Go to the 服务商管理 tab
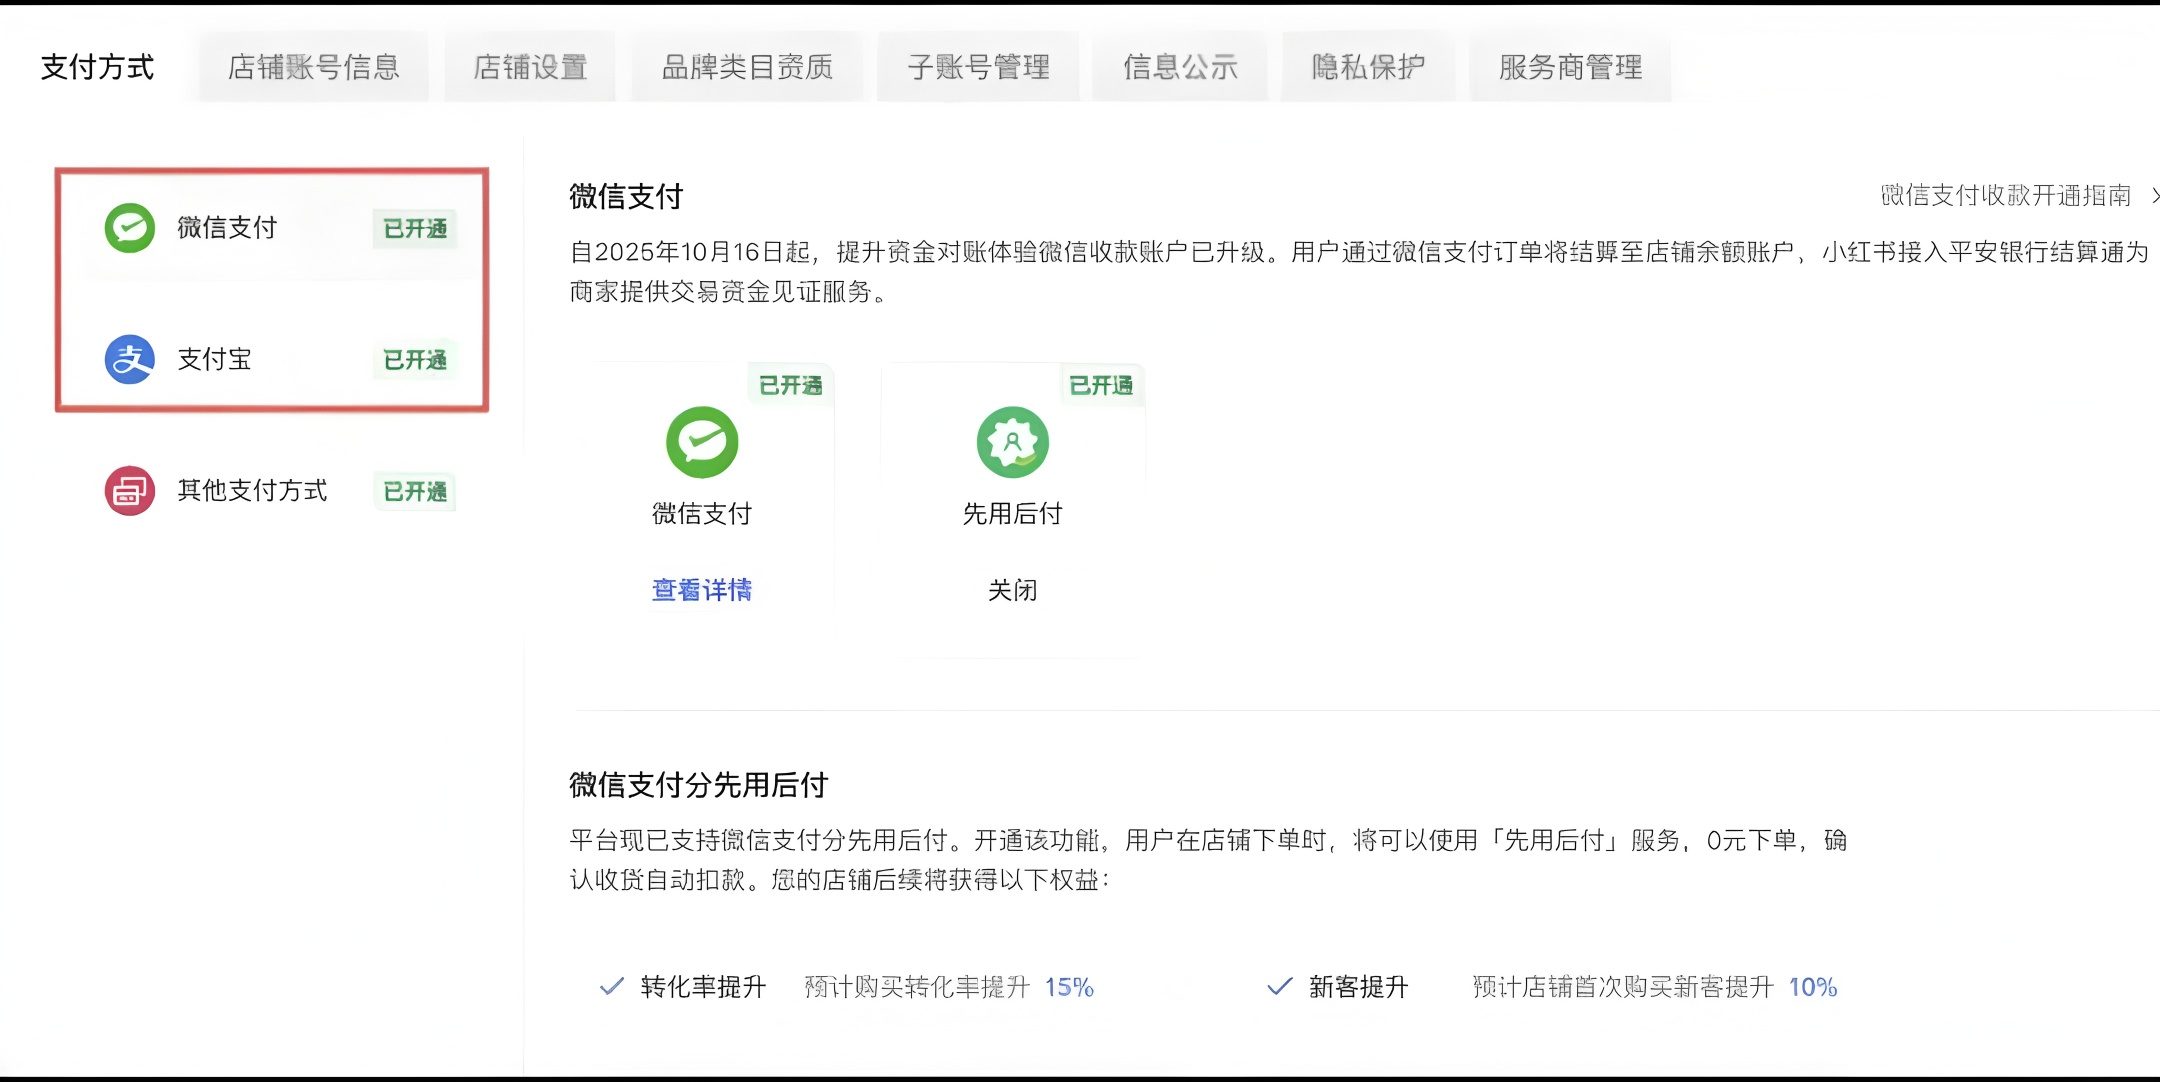The image size is (2160, 1082). pyautogui.click(x=1570, y=67)
